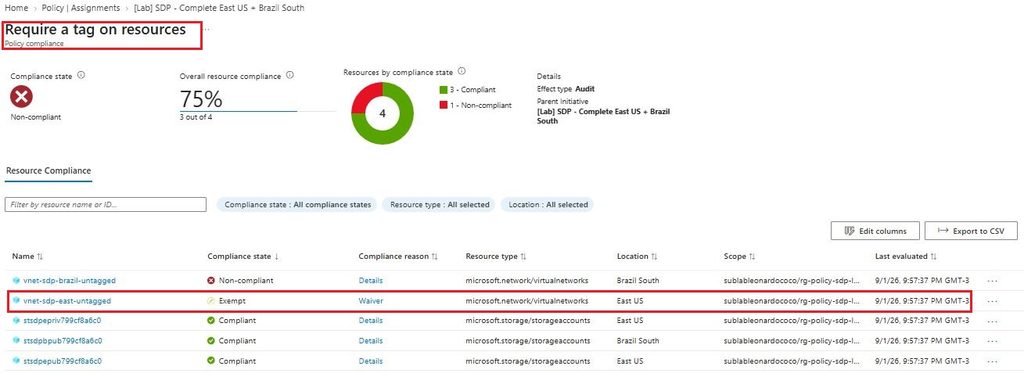Sort by Compliance reason column
Screen dimensions: 1024x373
[398, 257]
